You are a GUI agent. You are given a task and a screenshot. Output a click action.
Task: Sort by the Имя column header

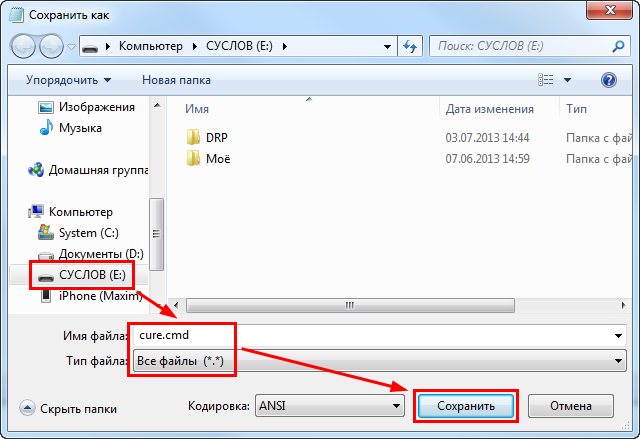point(197,109)
